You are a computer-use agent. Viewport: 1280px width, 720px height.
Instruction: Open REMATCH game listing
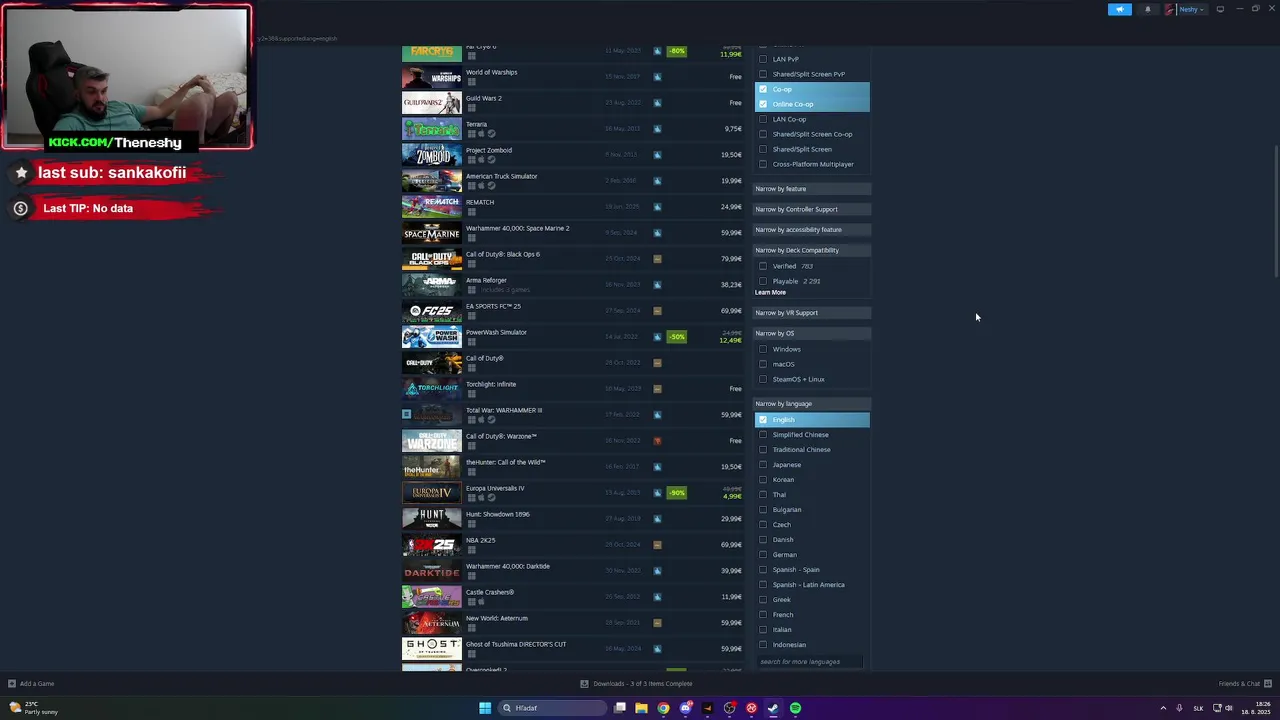573,207
